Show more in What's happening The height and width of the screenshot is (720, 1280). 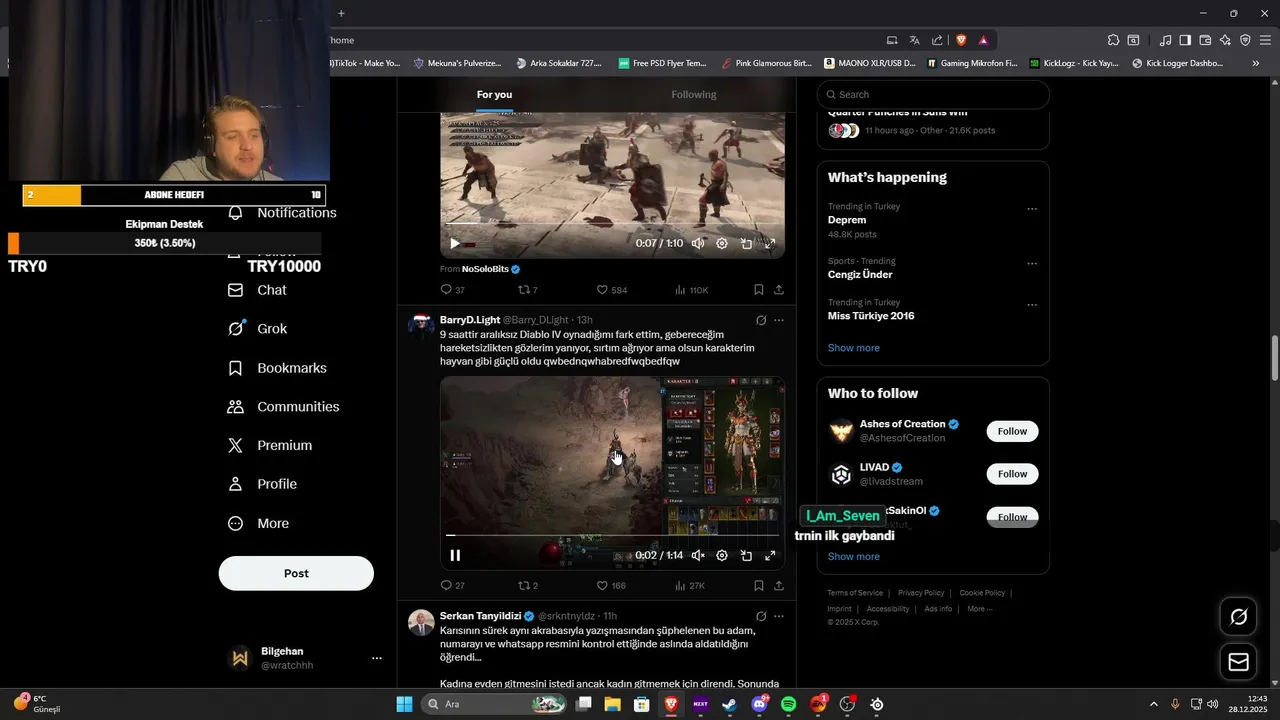point(854,348)
